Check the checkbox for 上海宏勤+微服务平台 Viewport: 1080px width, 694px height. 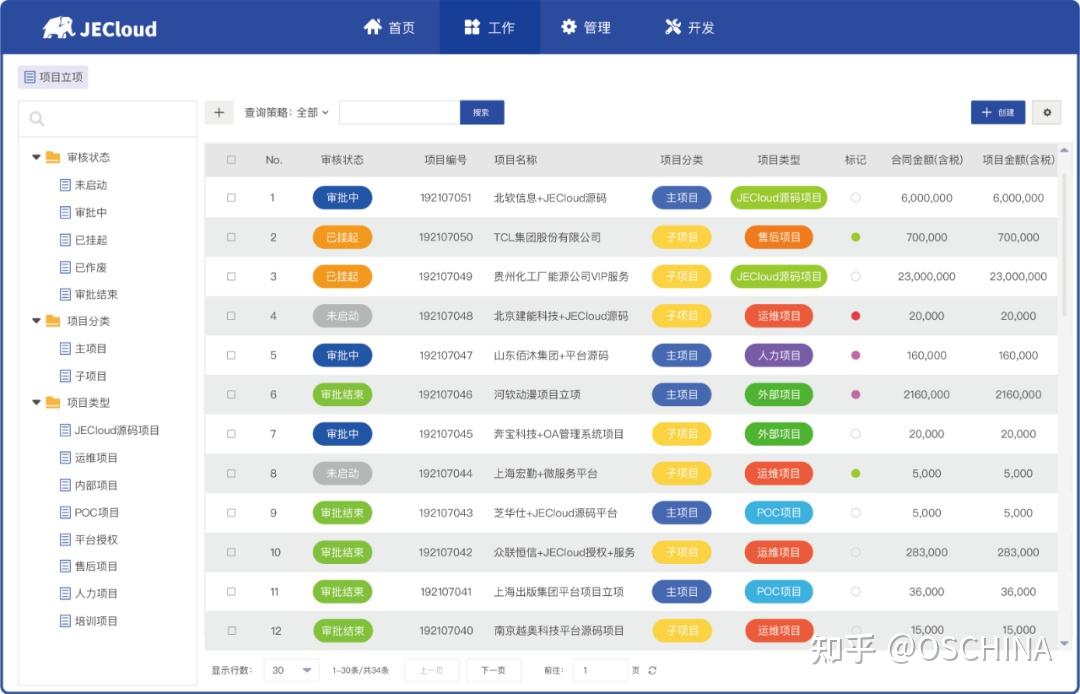pos(233,473)
